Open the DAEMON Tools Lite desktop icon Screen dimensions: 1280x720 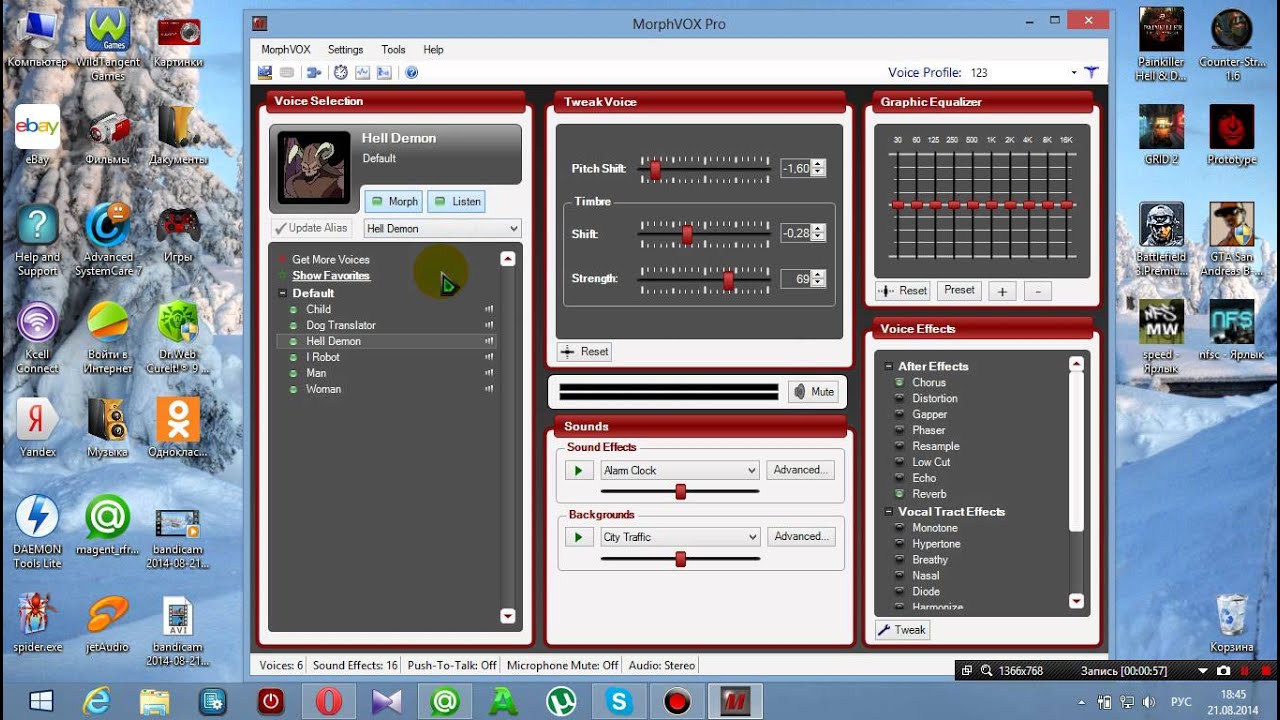[x=37, y=532]
